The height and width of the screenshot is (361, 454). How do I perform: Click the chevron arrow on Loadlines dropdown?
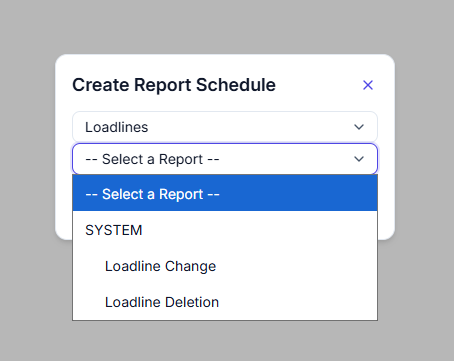click(359, 127)
